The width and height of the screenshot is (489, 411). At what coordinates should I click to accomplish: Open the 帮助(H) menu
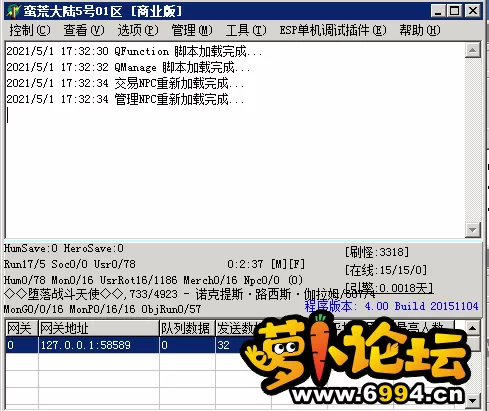point(420,30)
